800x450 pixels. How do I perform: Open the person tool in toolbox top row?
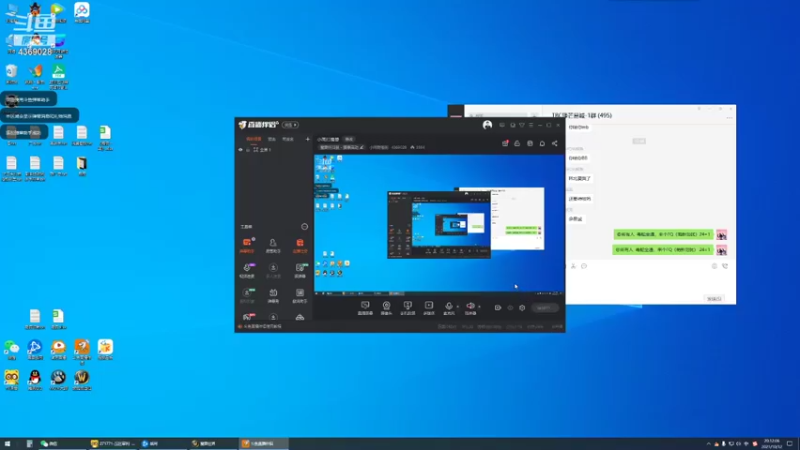[273, 245]
